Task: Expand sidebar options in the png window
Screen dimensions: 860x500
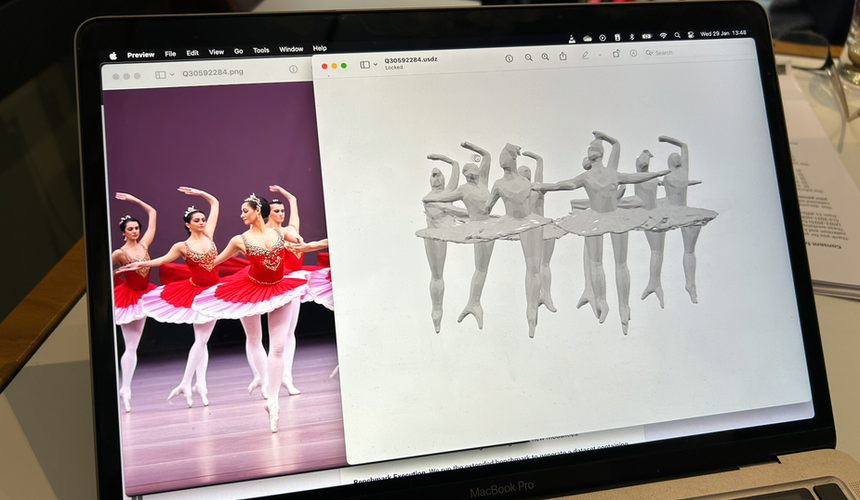Action: click(172, 74)
